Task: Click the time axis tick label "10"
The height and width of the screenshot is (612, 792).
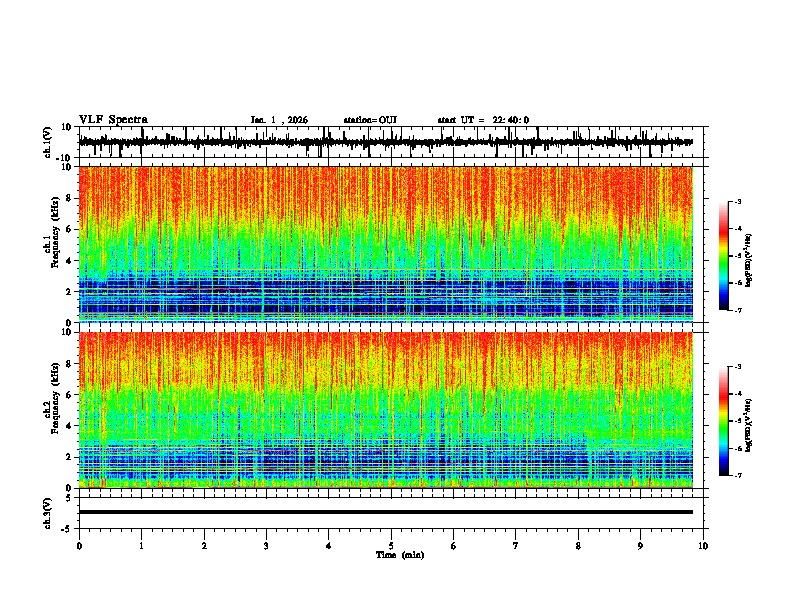Action: (x=703, y=546)
